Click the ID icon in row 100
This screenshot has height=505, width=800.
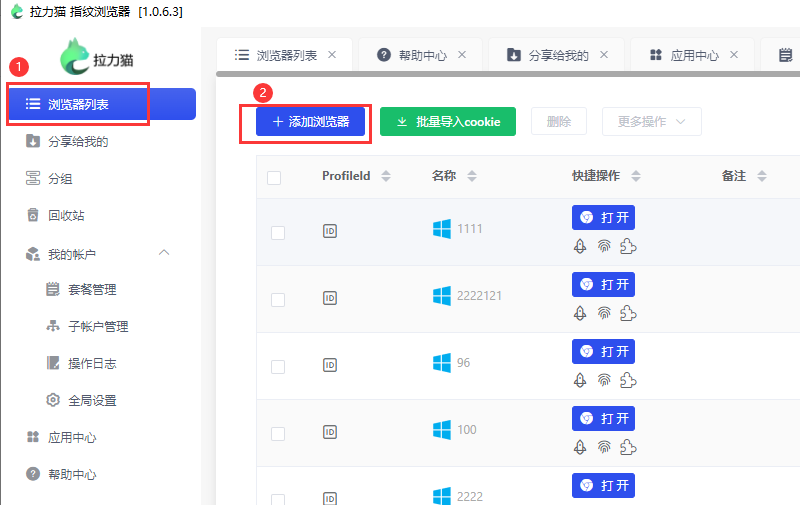330,432
